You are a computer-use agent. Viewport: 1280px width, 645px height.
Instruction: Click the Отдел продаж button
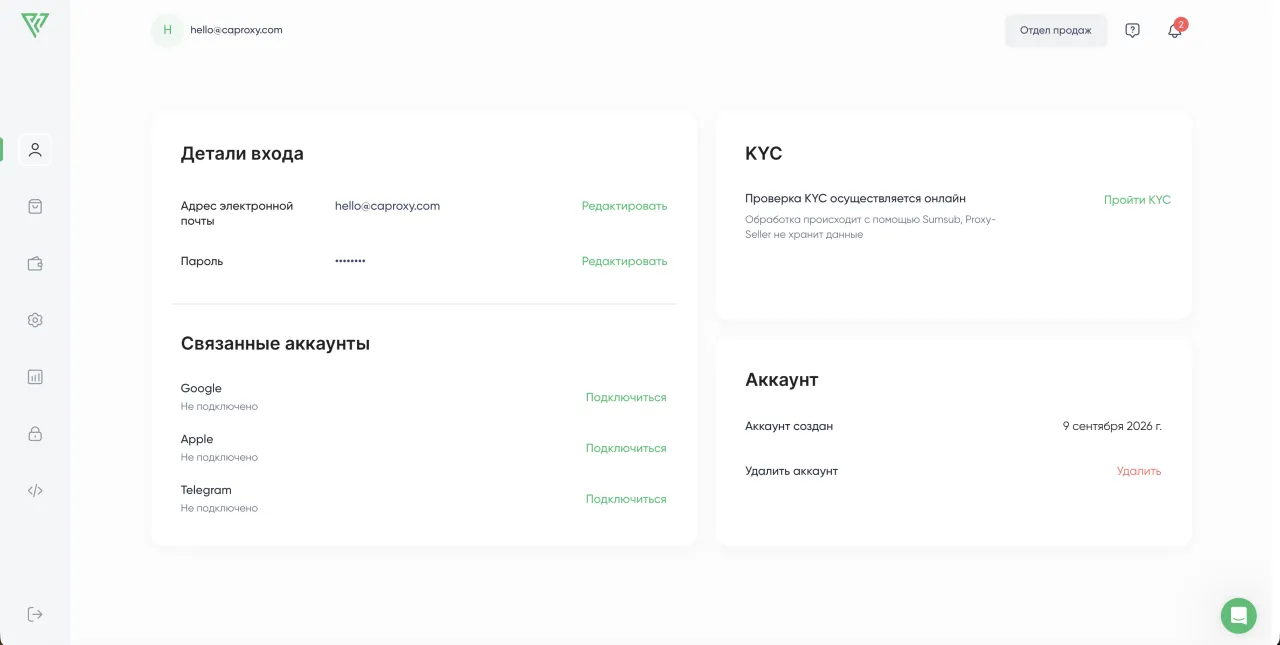click(1056, 30)
